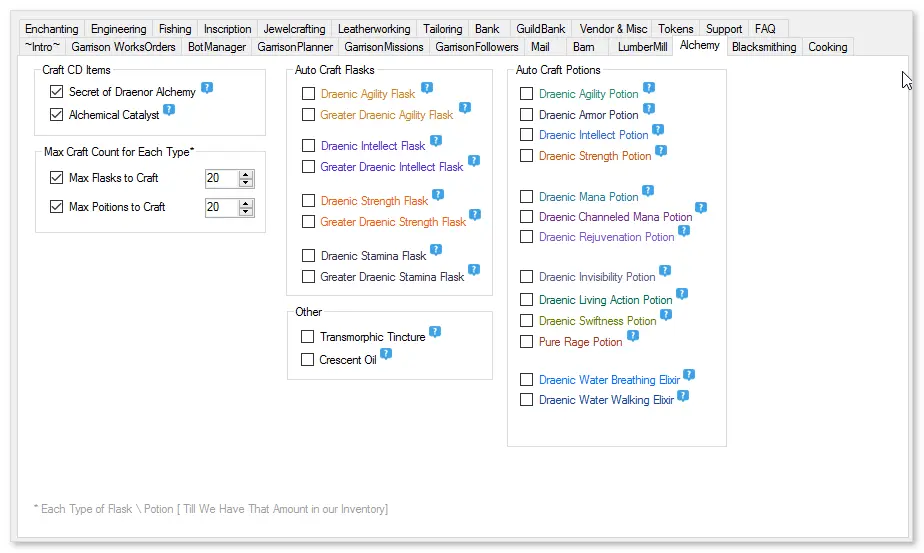
Task: Tick the Draenic Swiftness Potion checkbox
Action: click(526, 321)
